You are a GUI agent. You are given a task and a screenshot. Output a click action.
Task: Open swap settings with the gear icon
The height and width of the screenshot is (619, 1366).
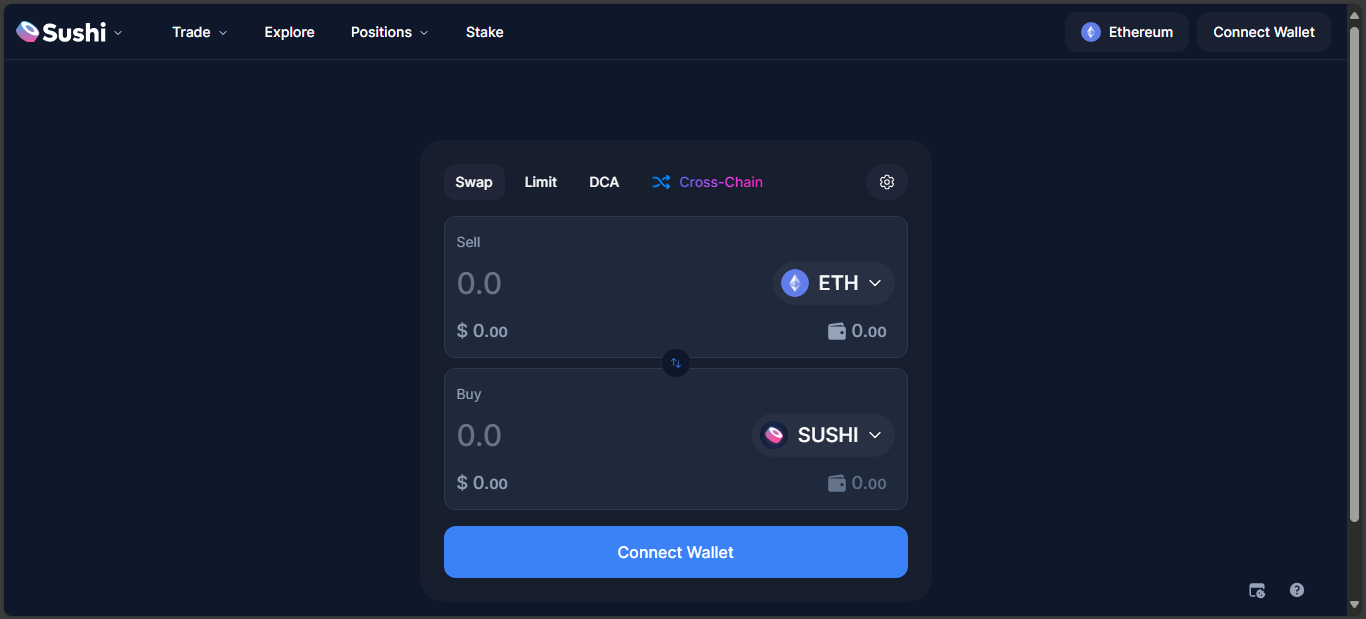point(886,182)
